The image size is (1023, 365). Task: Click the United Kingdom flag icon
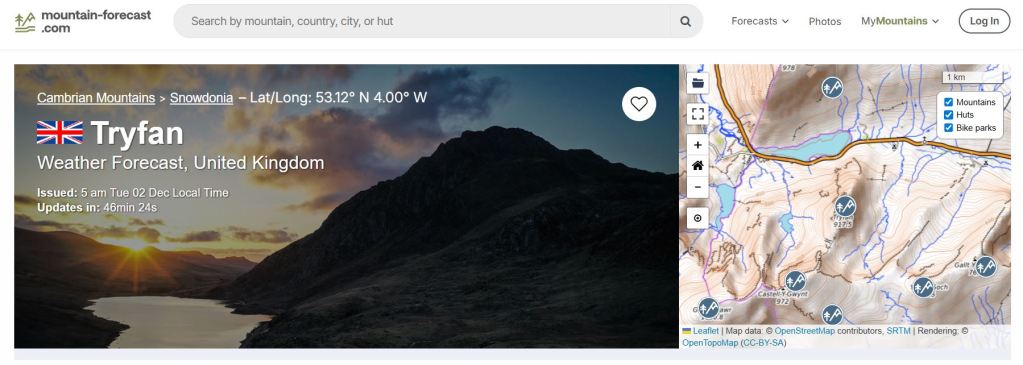coord(59,133)
